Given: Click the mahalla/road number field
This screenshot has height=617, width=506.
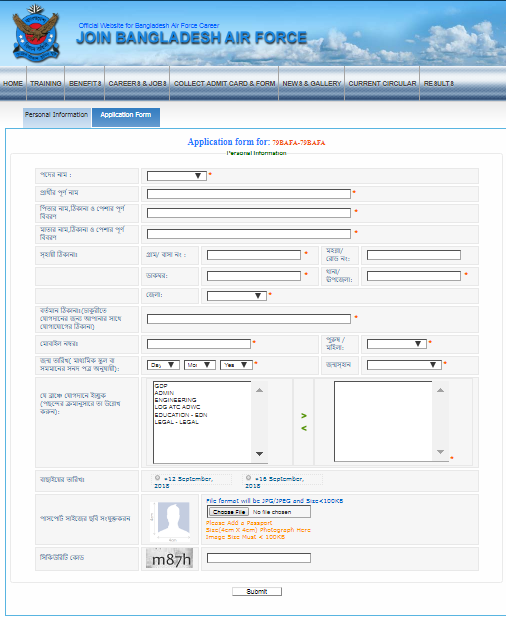Looking at the screenshot, I should pos(414,255).
